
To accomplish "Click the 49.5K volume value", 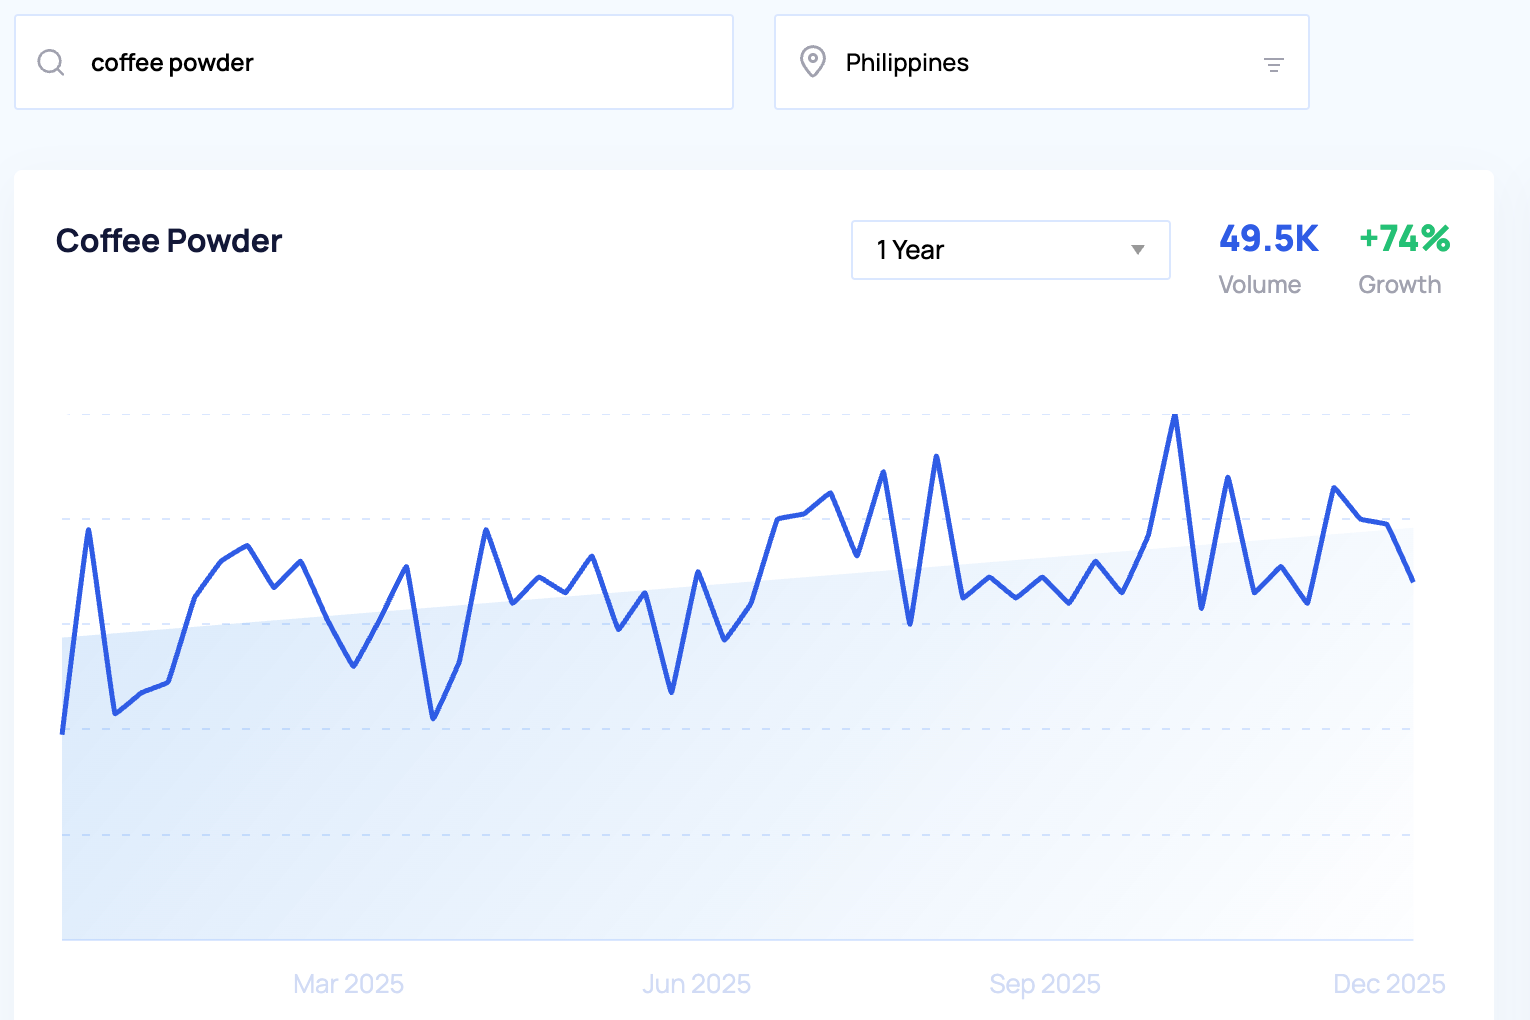I will (x=1268, y=239).
